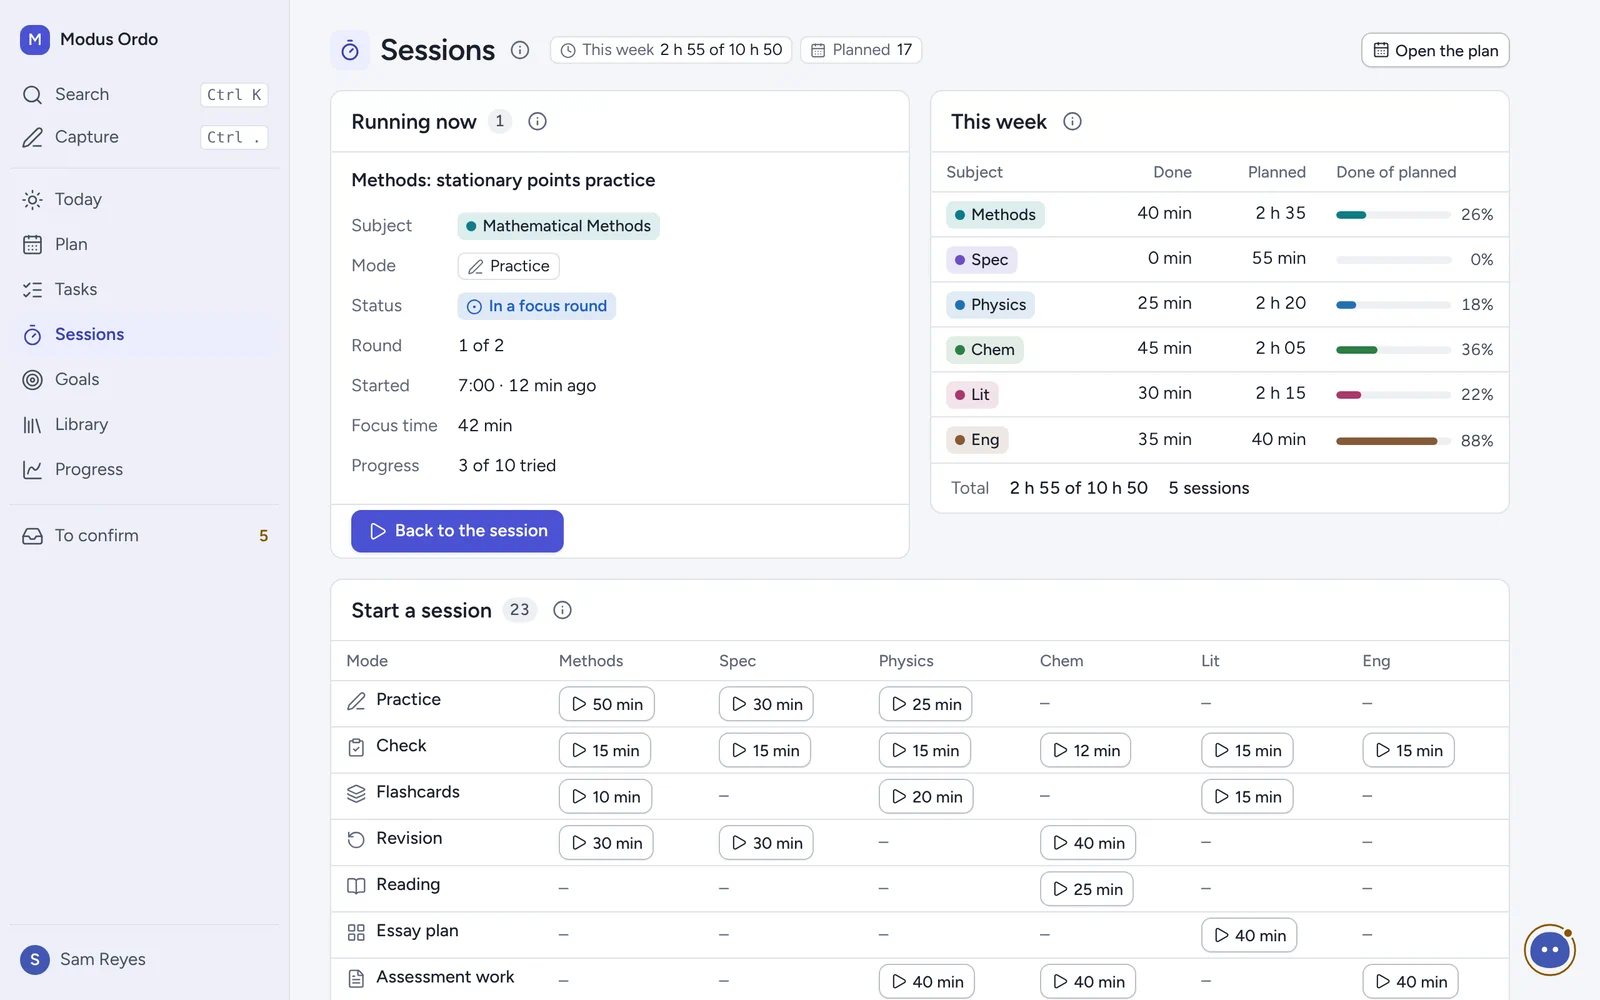The width and height of the screenshot is (1600, 1000).
Task: Click the This week 2 h 55 chip
Action: 671,50
